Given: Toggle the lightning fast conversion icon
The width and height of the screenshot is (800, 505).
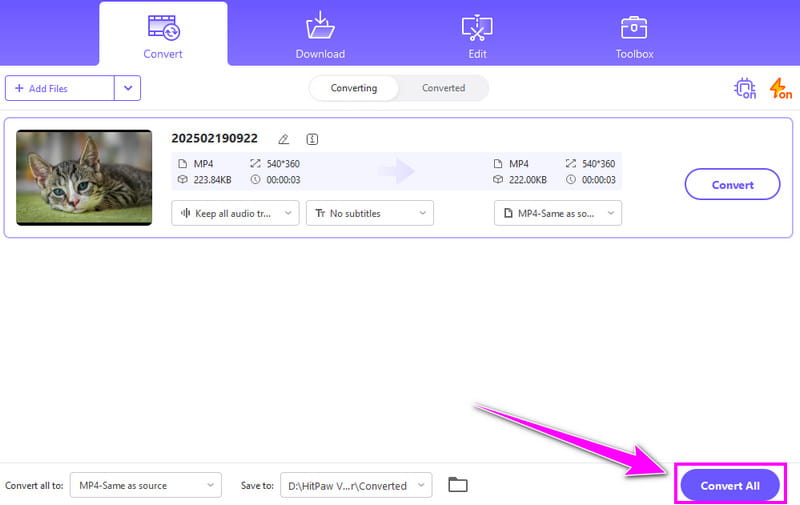Looking at the screenshot, I should 780,89.
